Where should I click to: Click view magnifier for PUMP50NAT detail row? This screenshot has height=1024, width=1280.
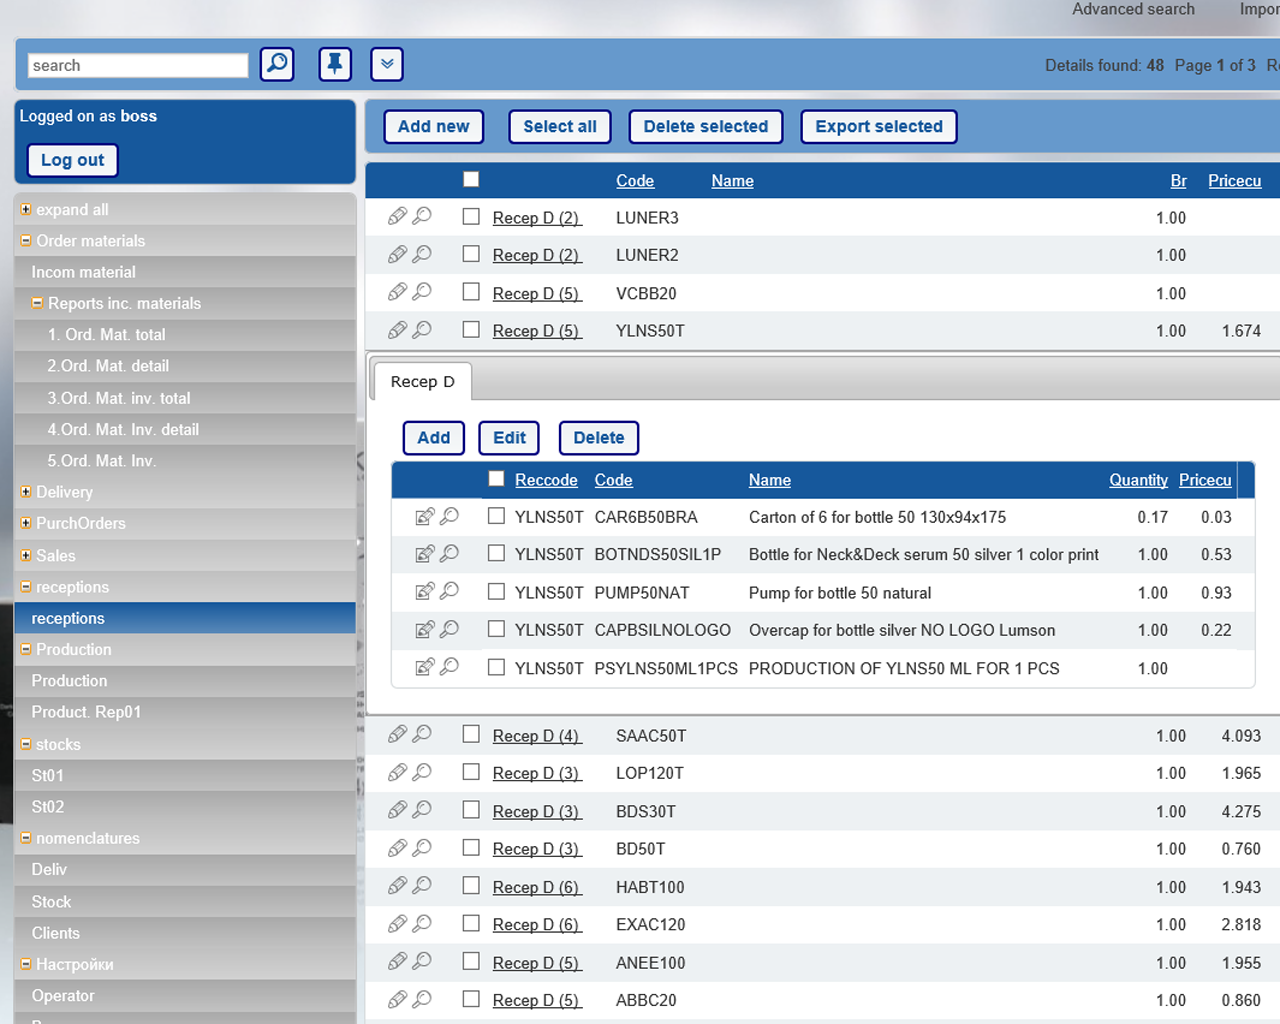click(x=450, y=592)
